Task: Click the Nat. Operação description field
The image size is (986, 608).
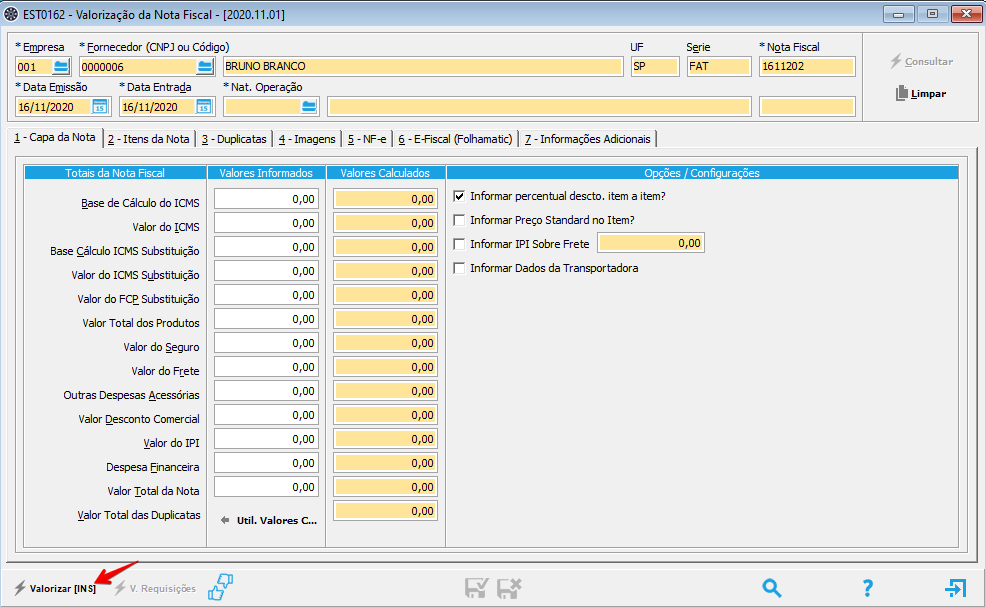Action: (539, 107)
